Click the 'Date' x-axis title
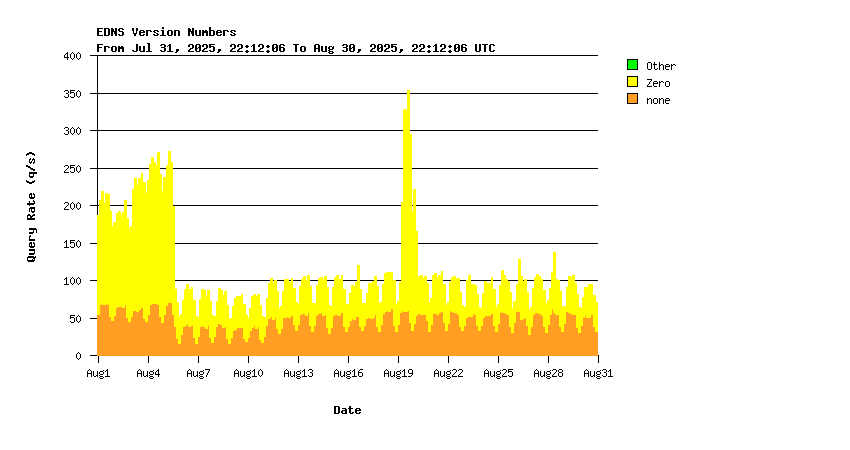850x450 pixels. click(x=347, y=410)
